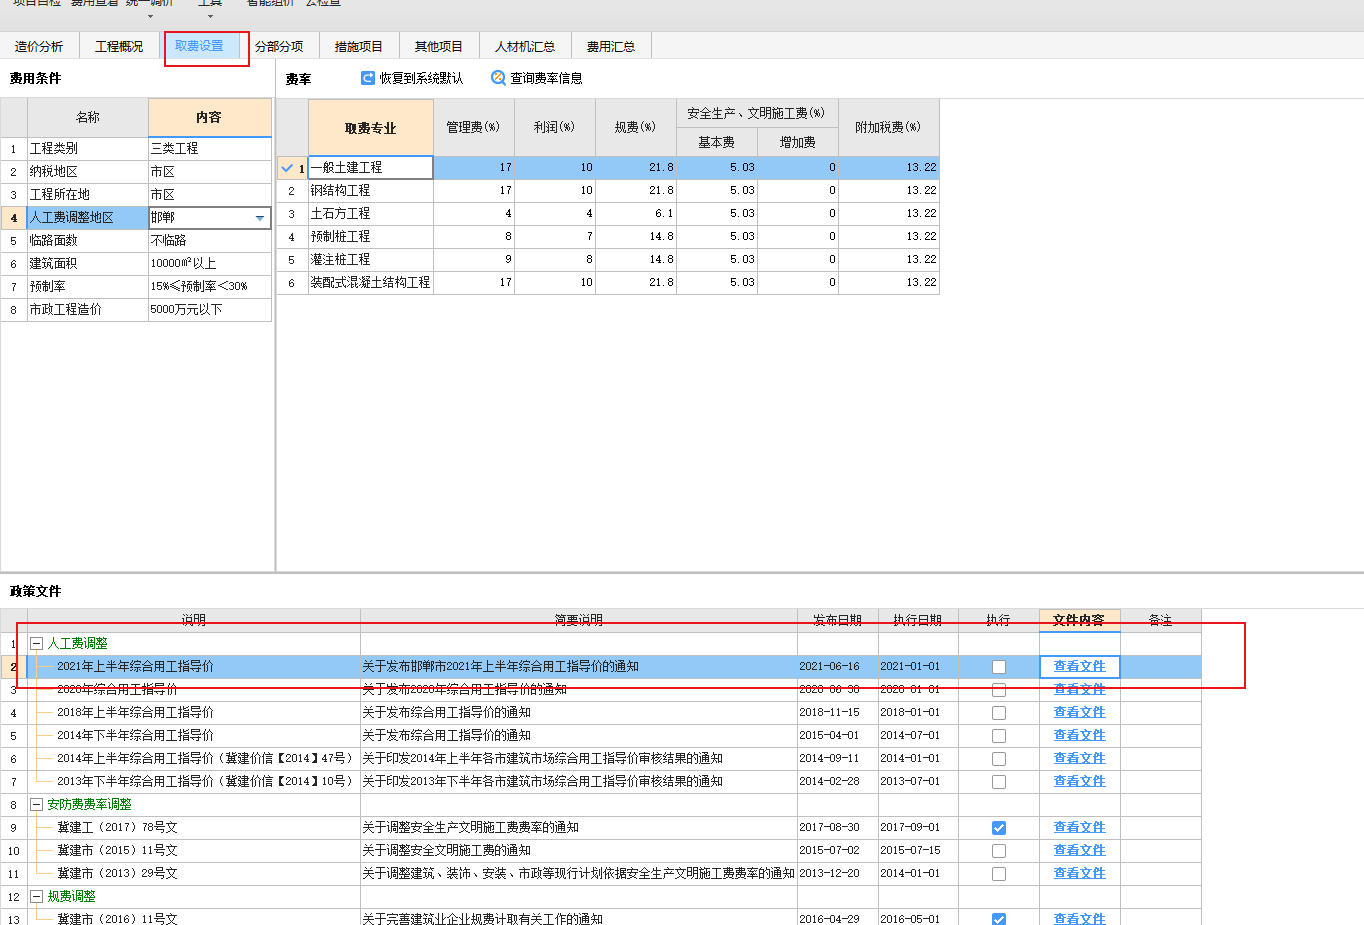Click the 预制率 value cell
This screenshot has height=925, width=1364.
209,286
